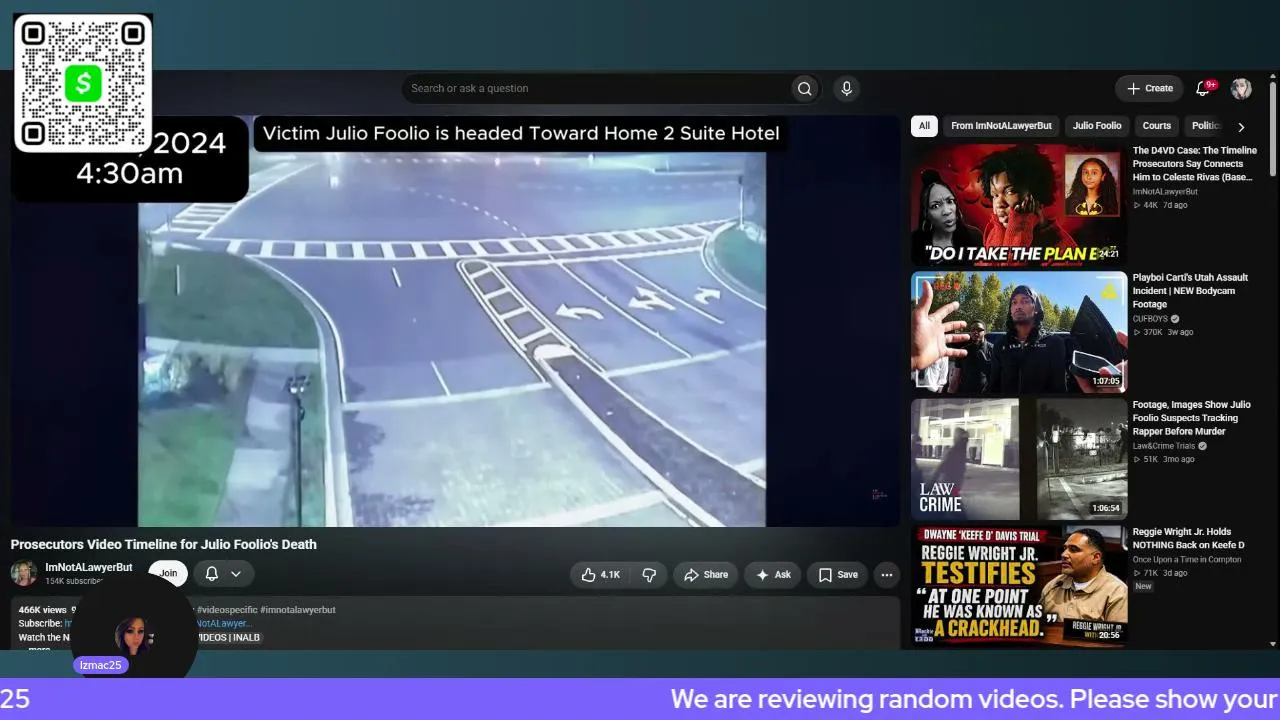Click the Ask button with sparkle icon

(x=773, y=575)
